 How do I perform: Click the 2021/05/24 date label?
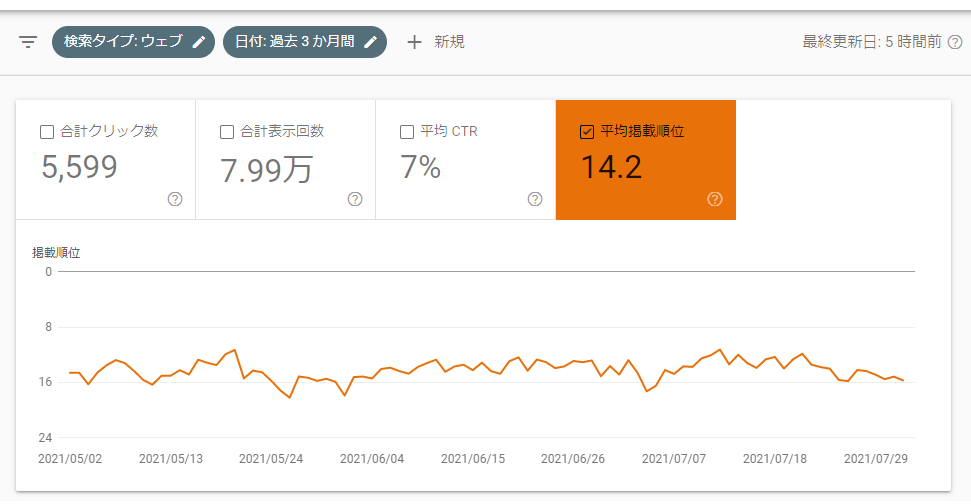271,459
